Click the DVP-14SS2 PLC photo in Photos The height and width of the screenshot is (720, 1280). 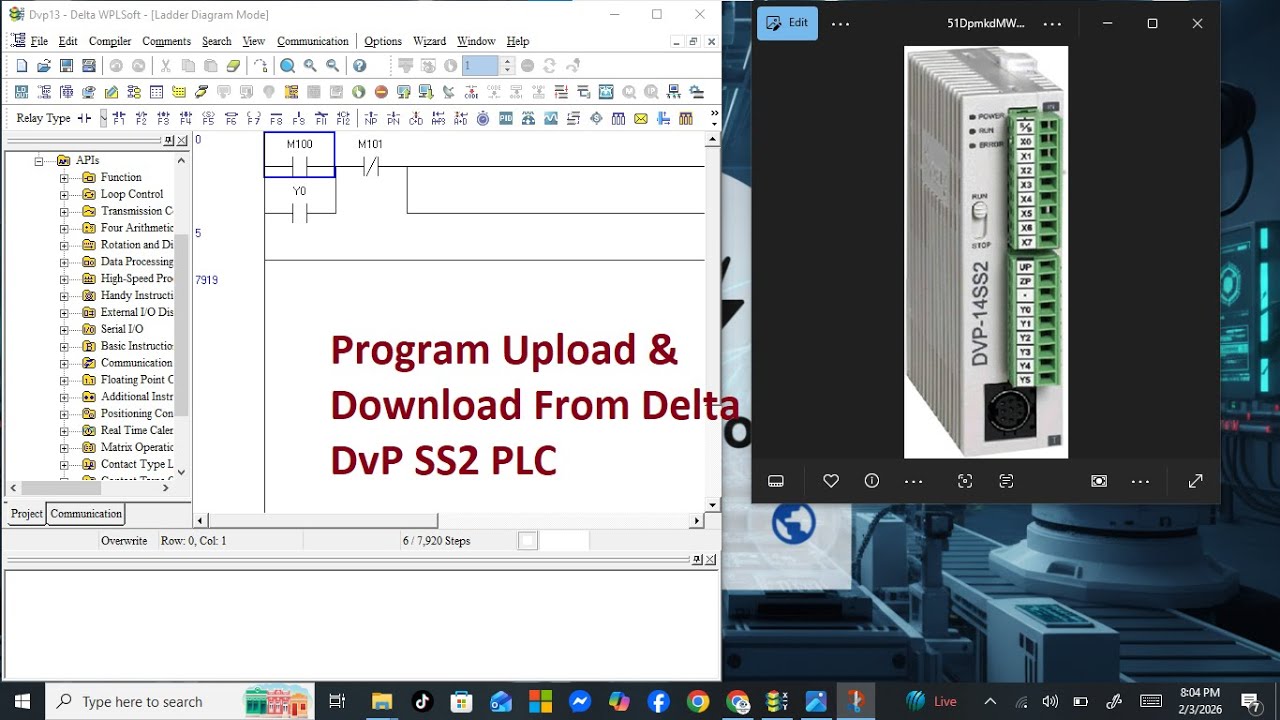[x=986, y=252]
